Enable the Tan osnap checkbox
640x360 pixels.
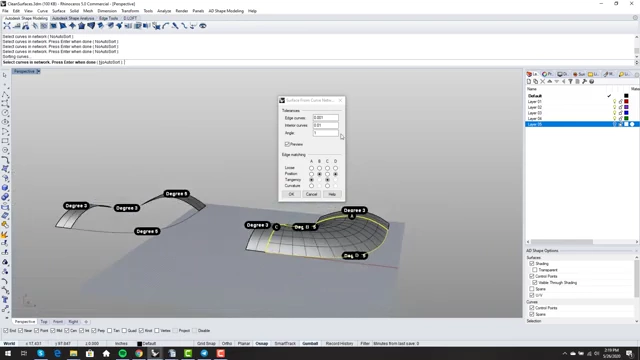pyautogui.click(x=109, y=331)
